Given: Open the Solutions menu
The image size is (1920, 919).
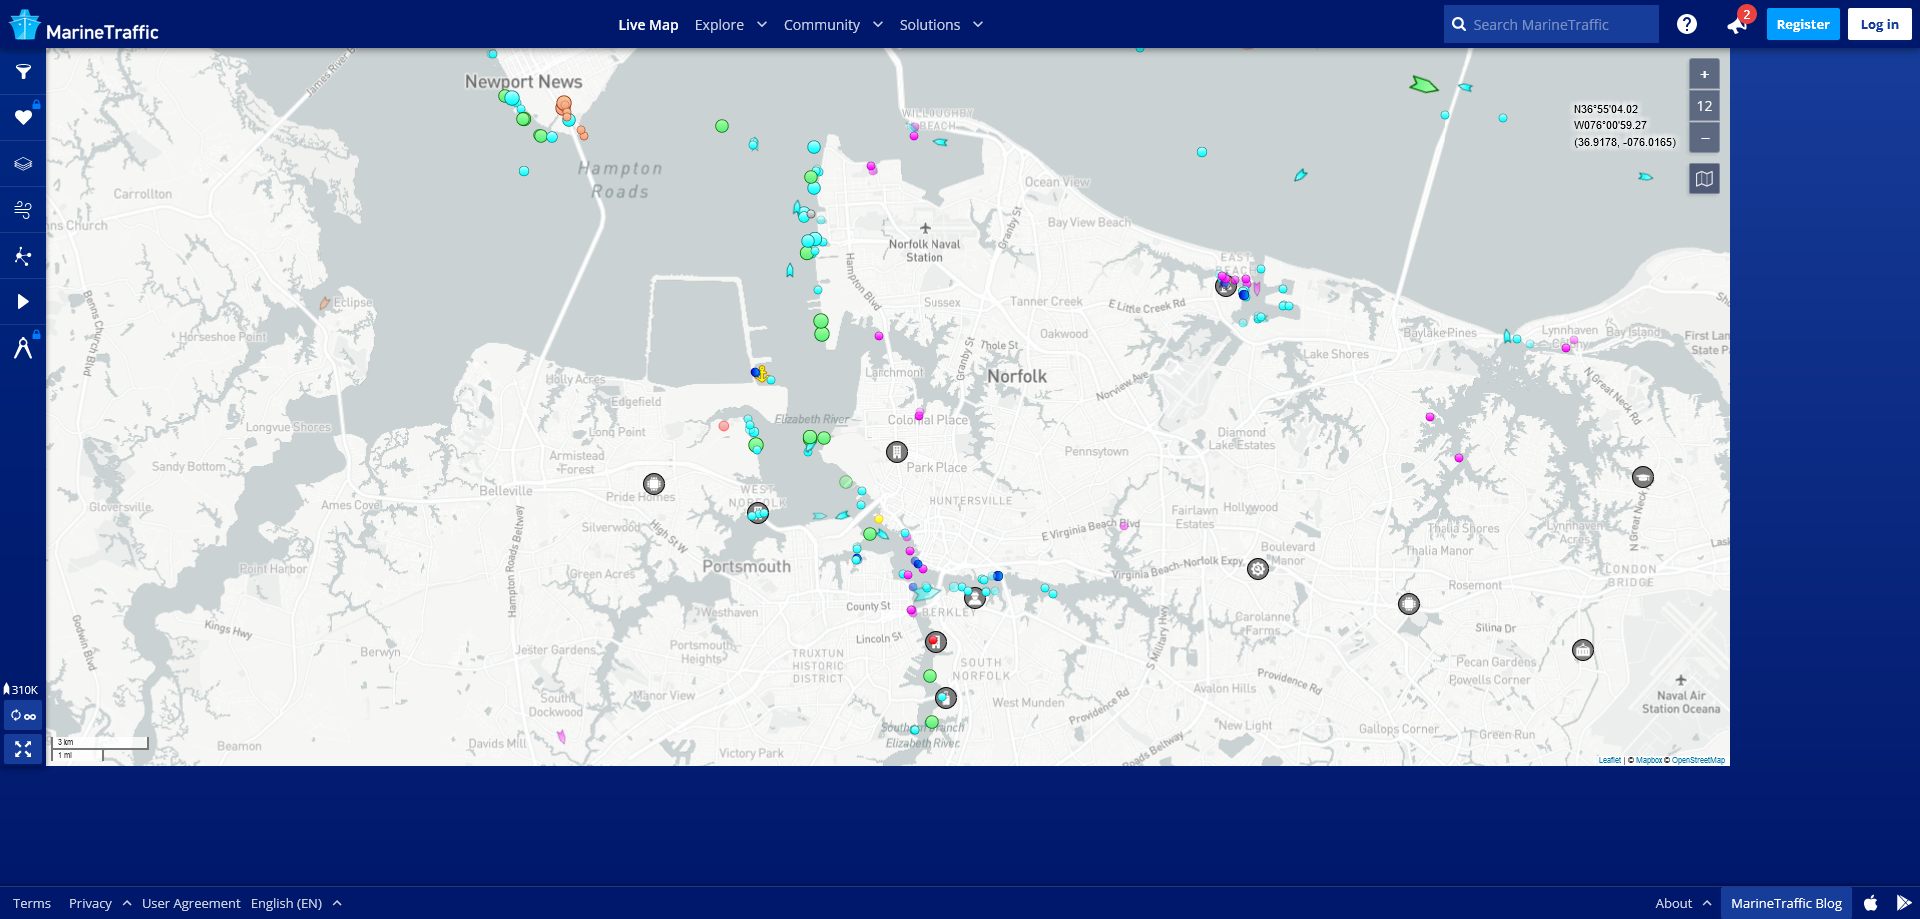Looking at the screenshot, I should 930,25.
